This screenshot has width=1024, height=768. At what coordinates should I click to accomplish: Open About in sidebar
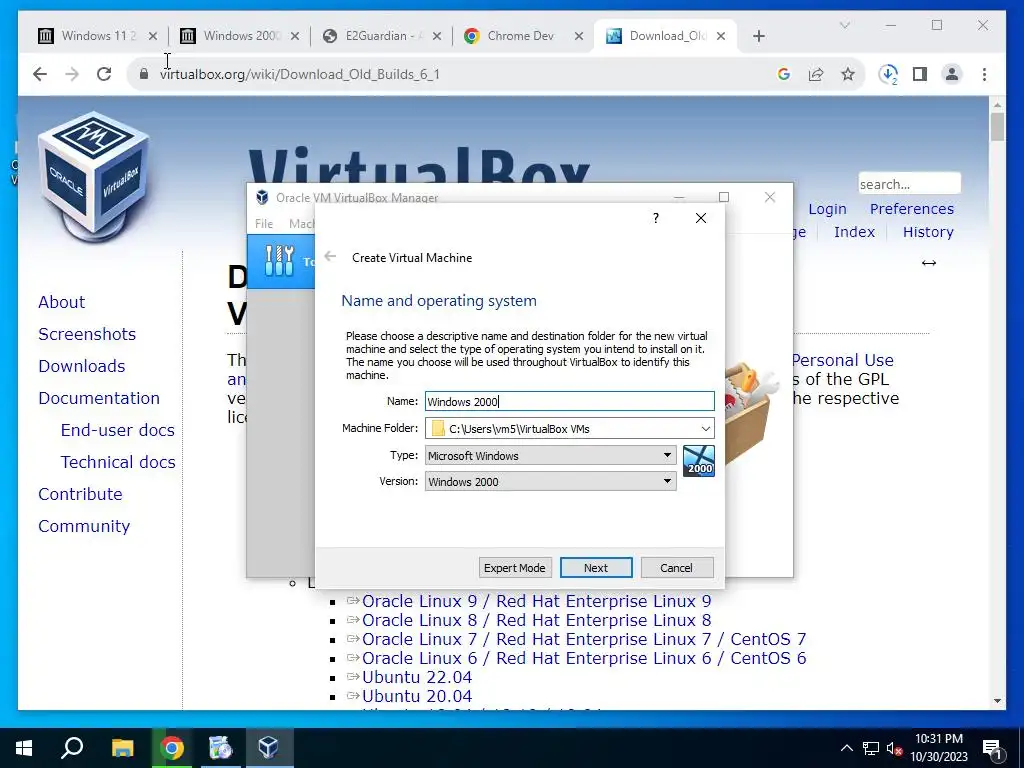coord(61,302)
